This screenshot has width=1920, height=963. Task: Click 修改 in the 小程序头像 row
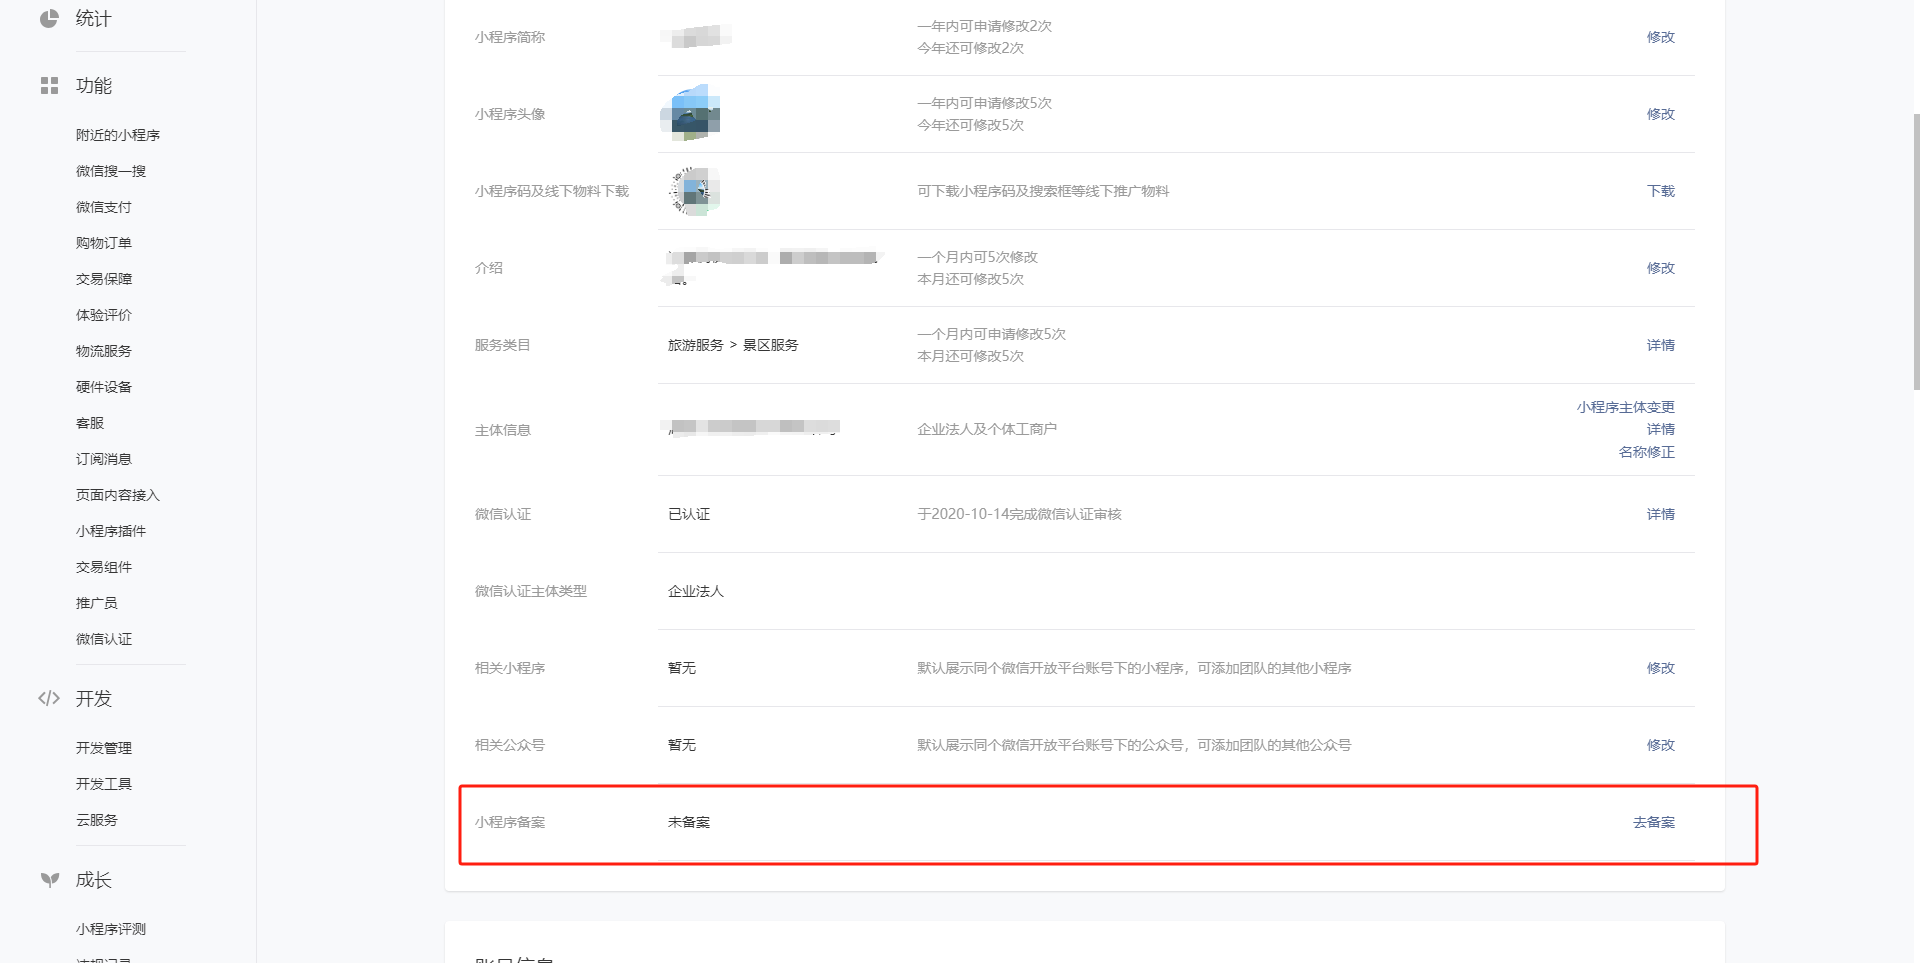pos(1660,114)
